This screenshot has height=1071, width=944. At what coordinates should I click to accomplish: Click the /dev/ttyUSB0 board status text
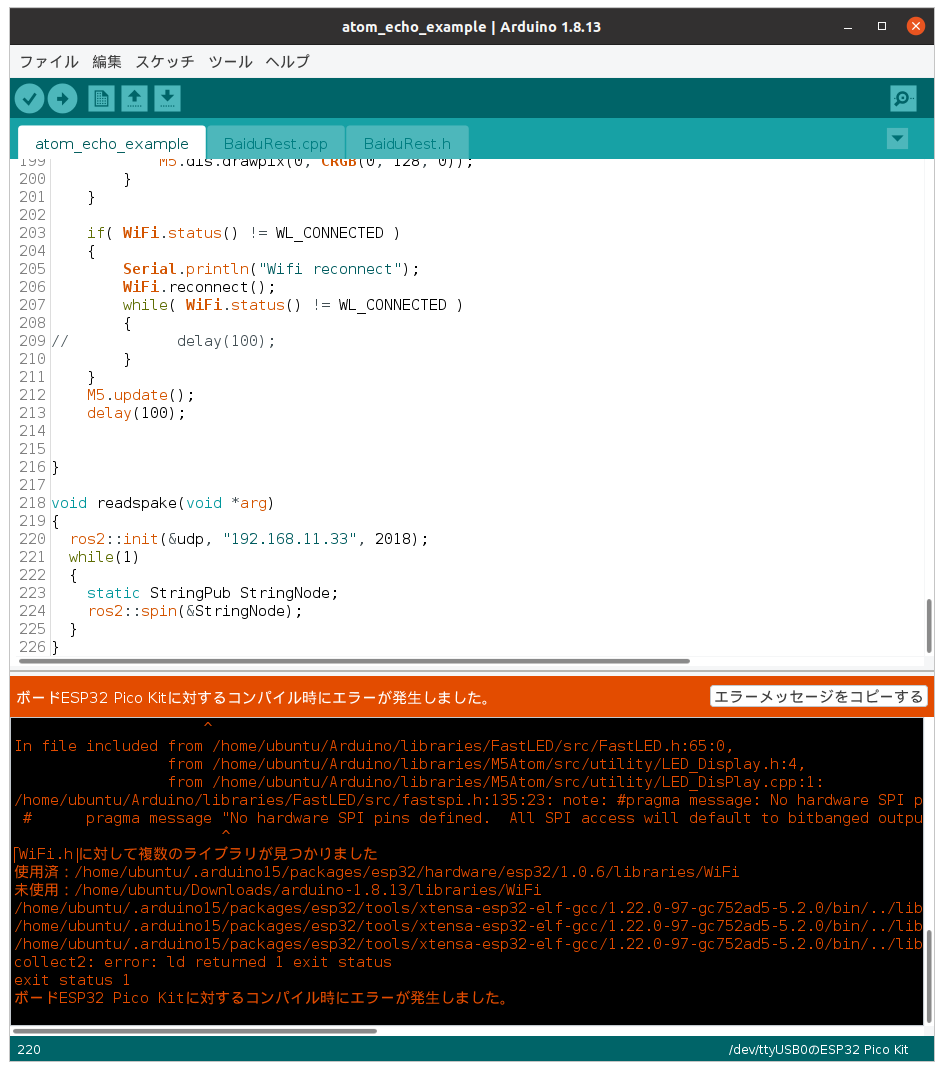coord(818,1049)
